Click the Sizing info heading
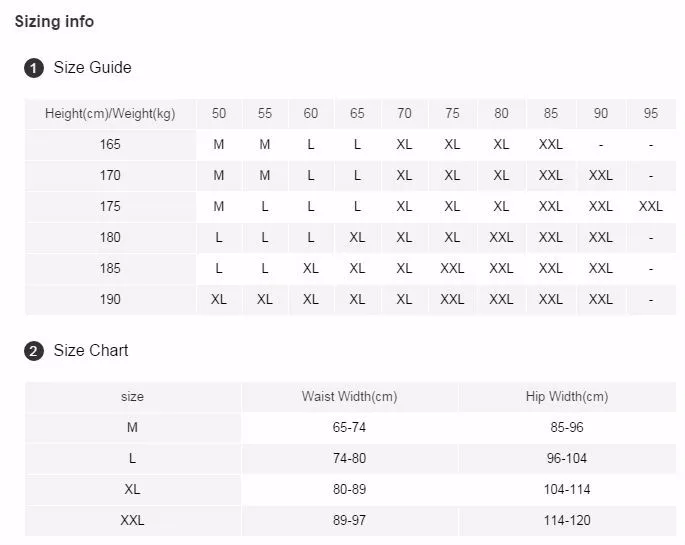 (x=54, y=21)
